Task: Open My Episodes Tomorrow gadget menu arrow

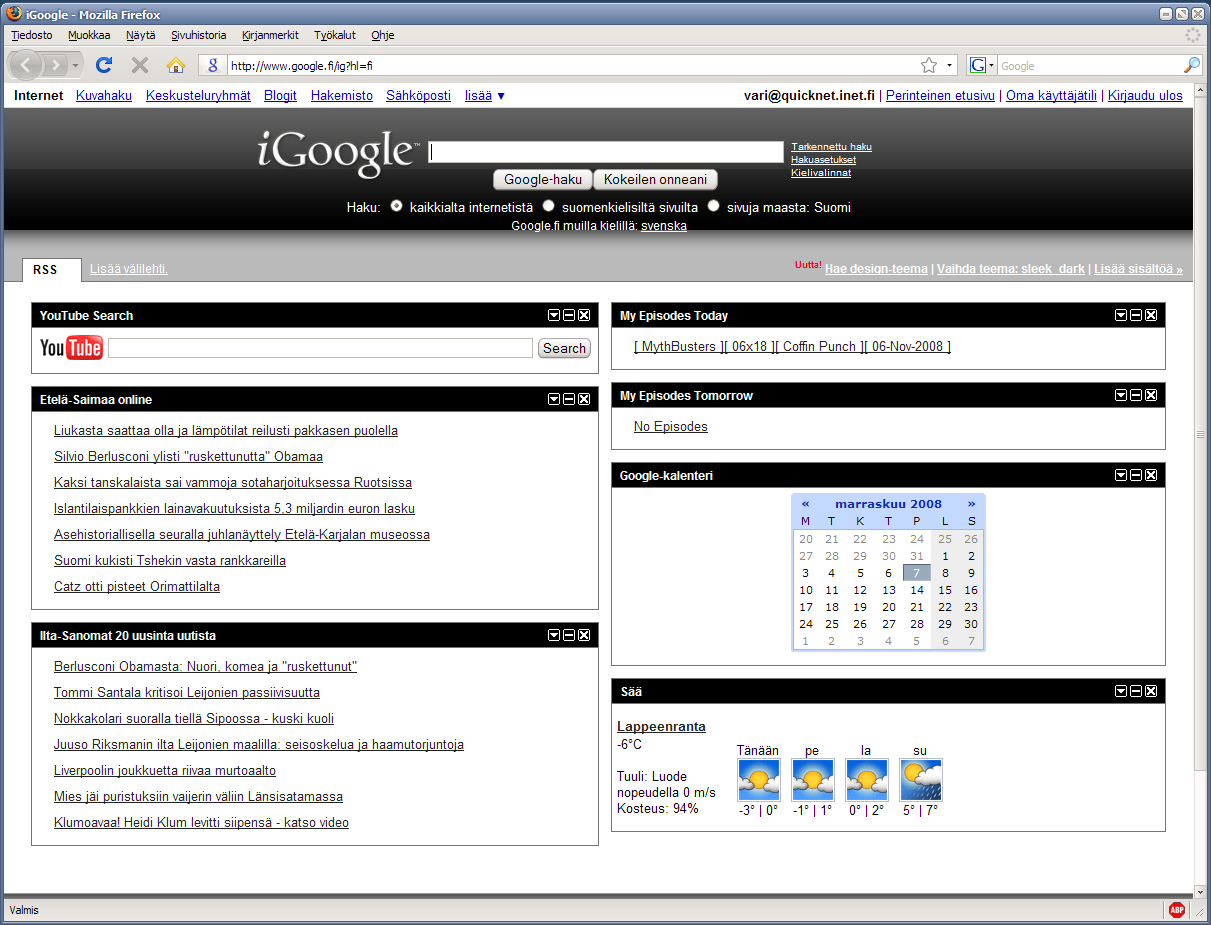Action: click(x=1121, y=395)
